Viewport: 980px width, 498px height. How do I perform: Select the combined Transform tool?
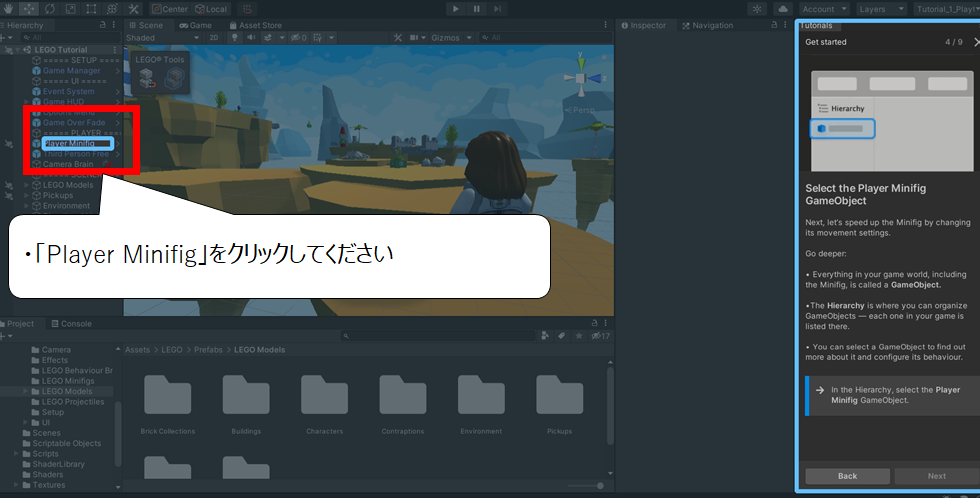click(112, 9)
